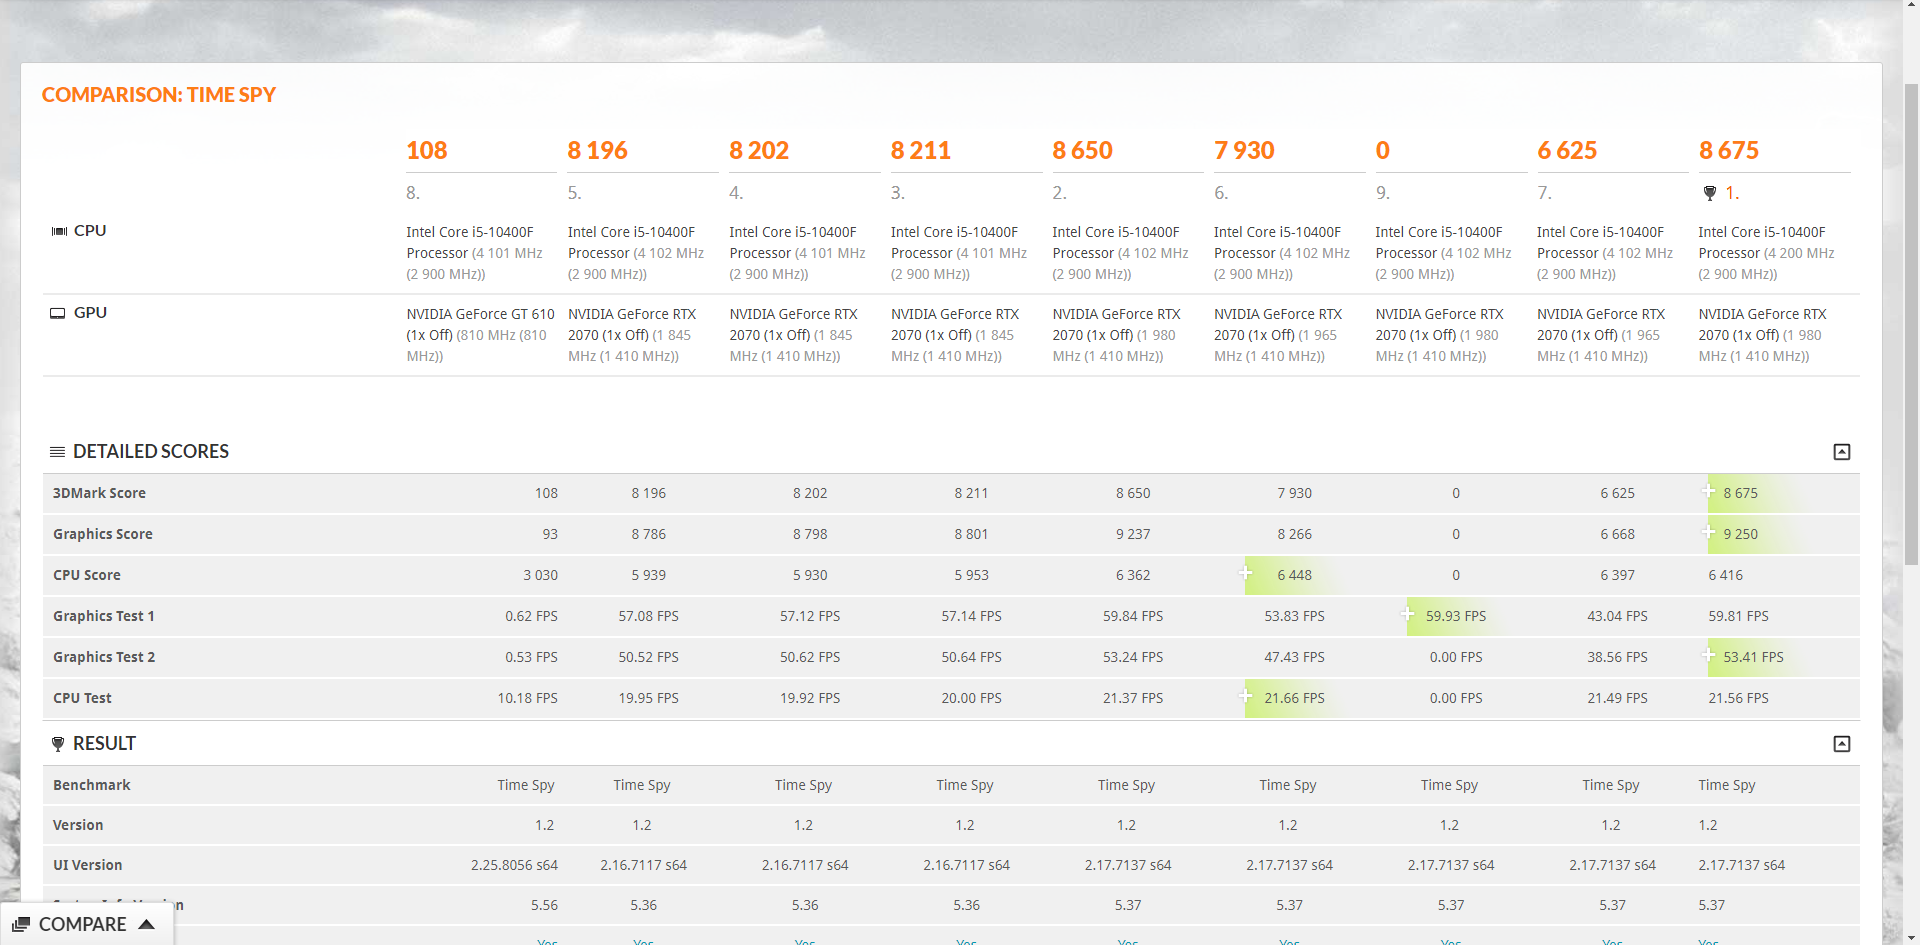Click the Graphics Score value 8 786
This screenshot has width=1920, height=945.
click(649, 534)
